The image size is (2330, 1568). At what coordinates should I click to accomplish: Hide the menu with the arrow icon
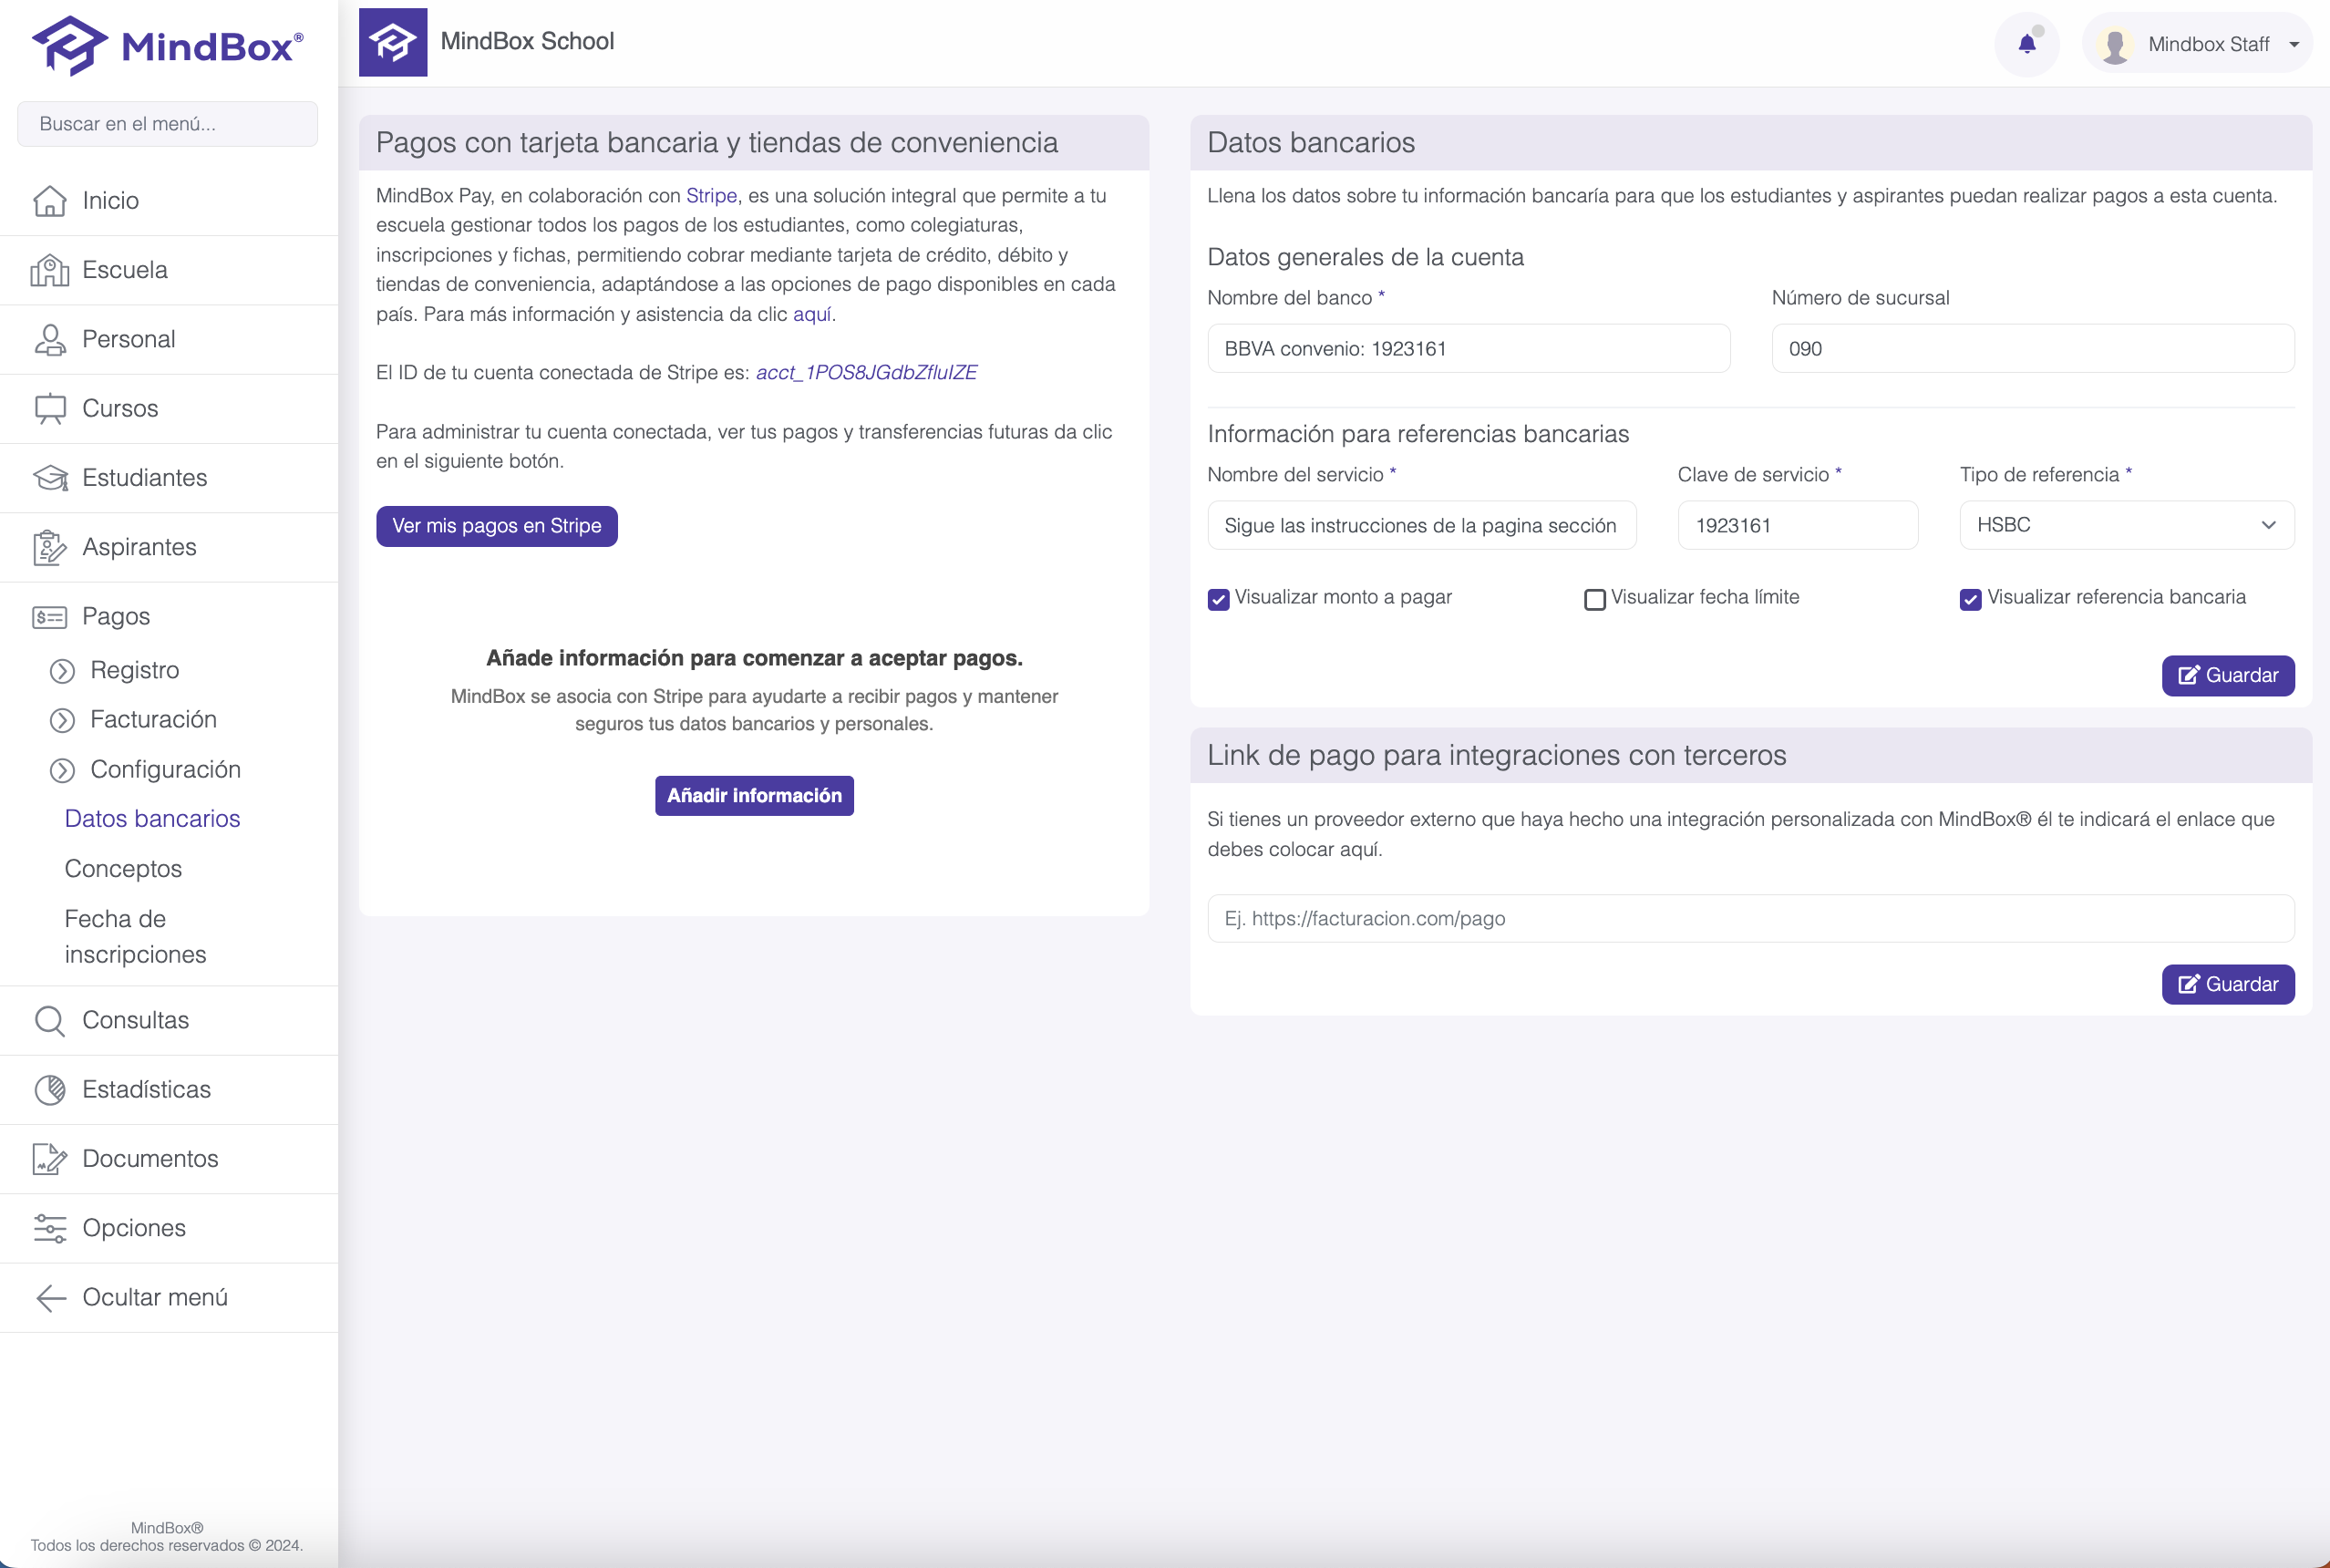(x=50, y=1298)
